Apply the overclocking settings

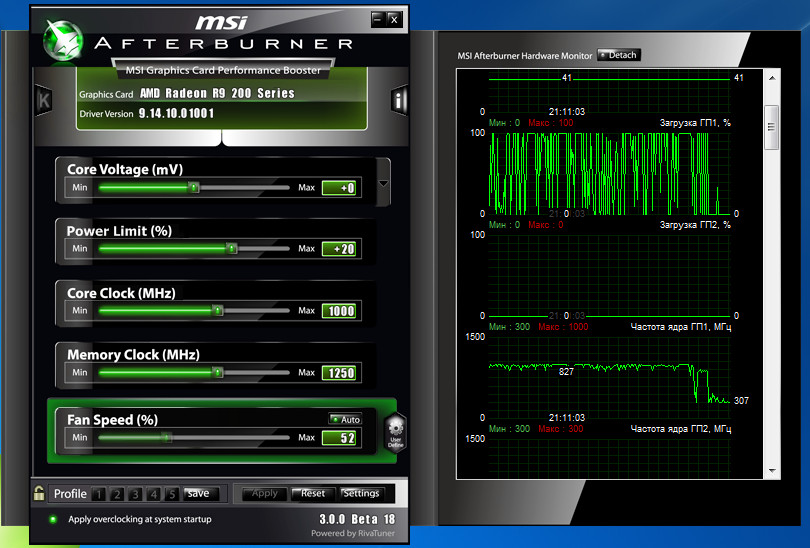(x=265, y=494)
